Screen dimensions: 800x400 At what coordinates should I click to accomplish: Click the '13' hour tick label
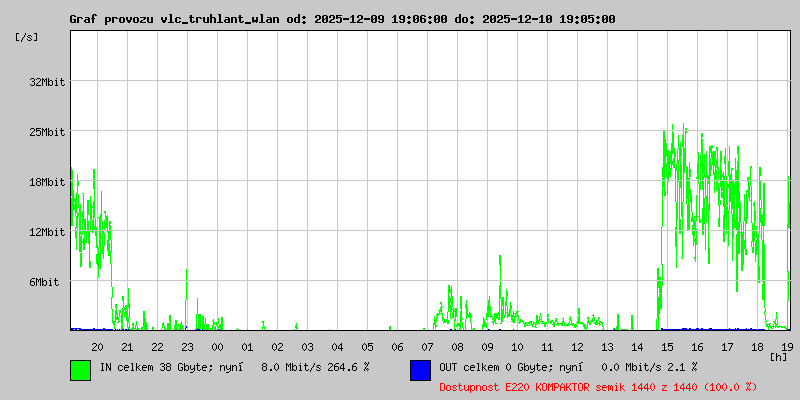608,347
